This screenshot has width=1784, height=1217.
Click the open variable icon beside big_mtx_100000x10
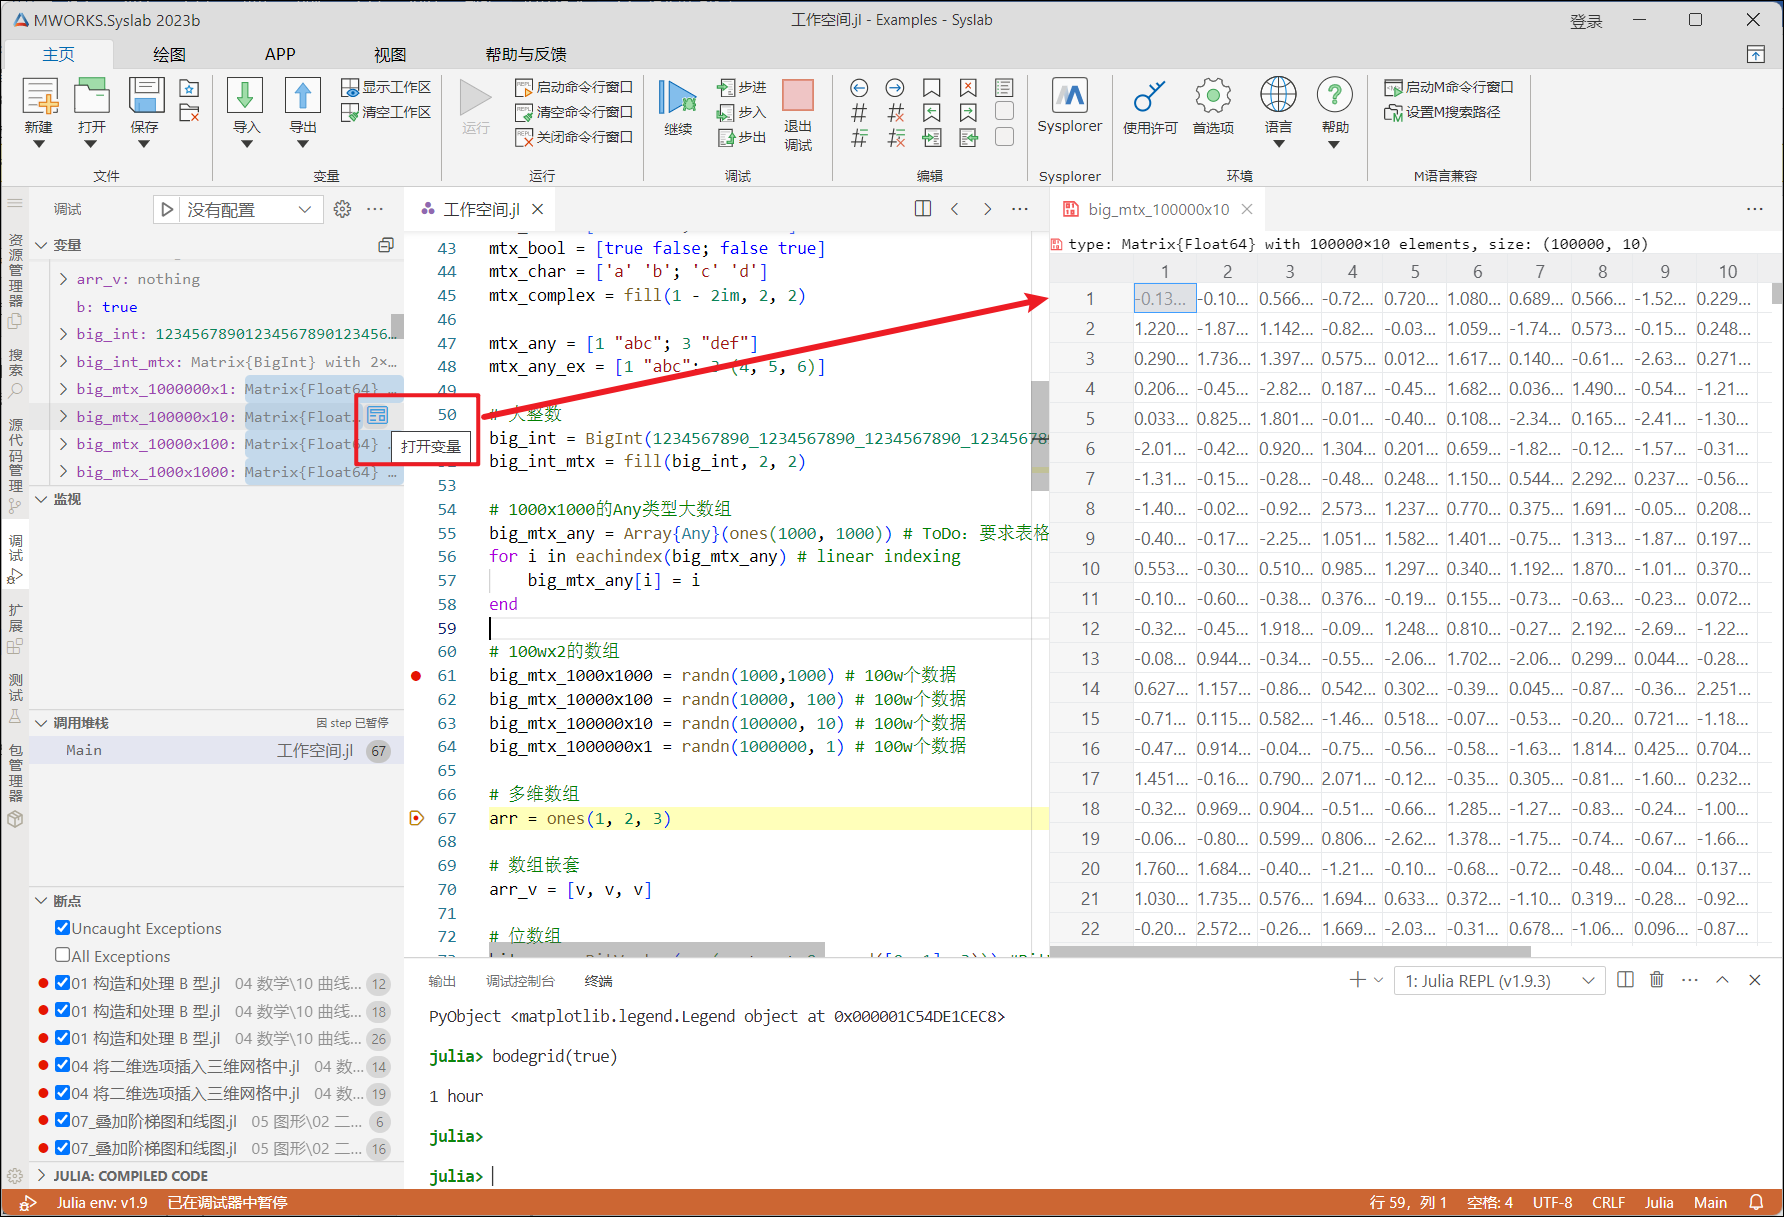point(377,415)
